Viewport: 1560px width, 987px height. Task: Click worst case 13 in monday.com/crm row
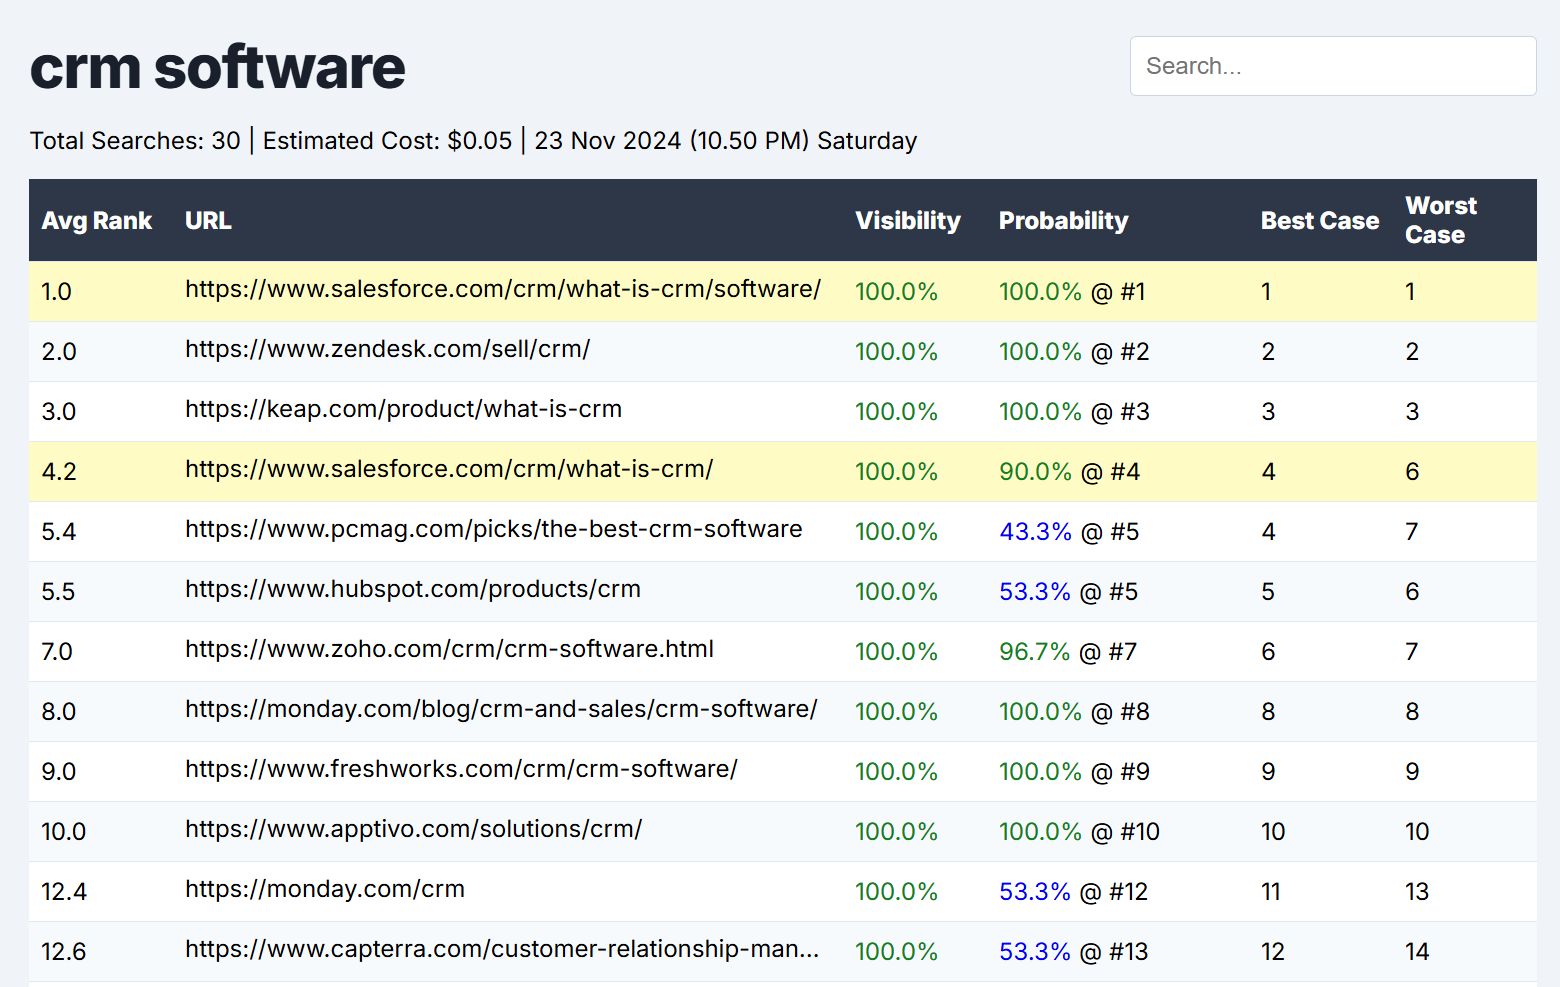pos(1417,892)
